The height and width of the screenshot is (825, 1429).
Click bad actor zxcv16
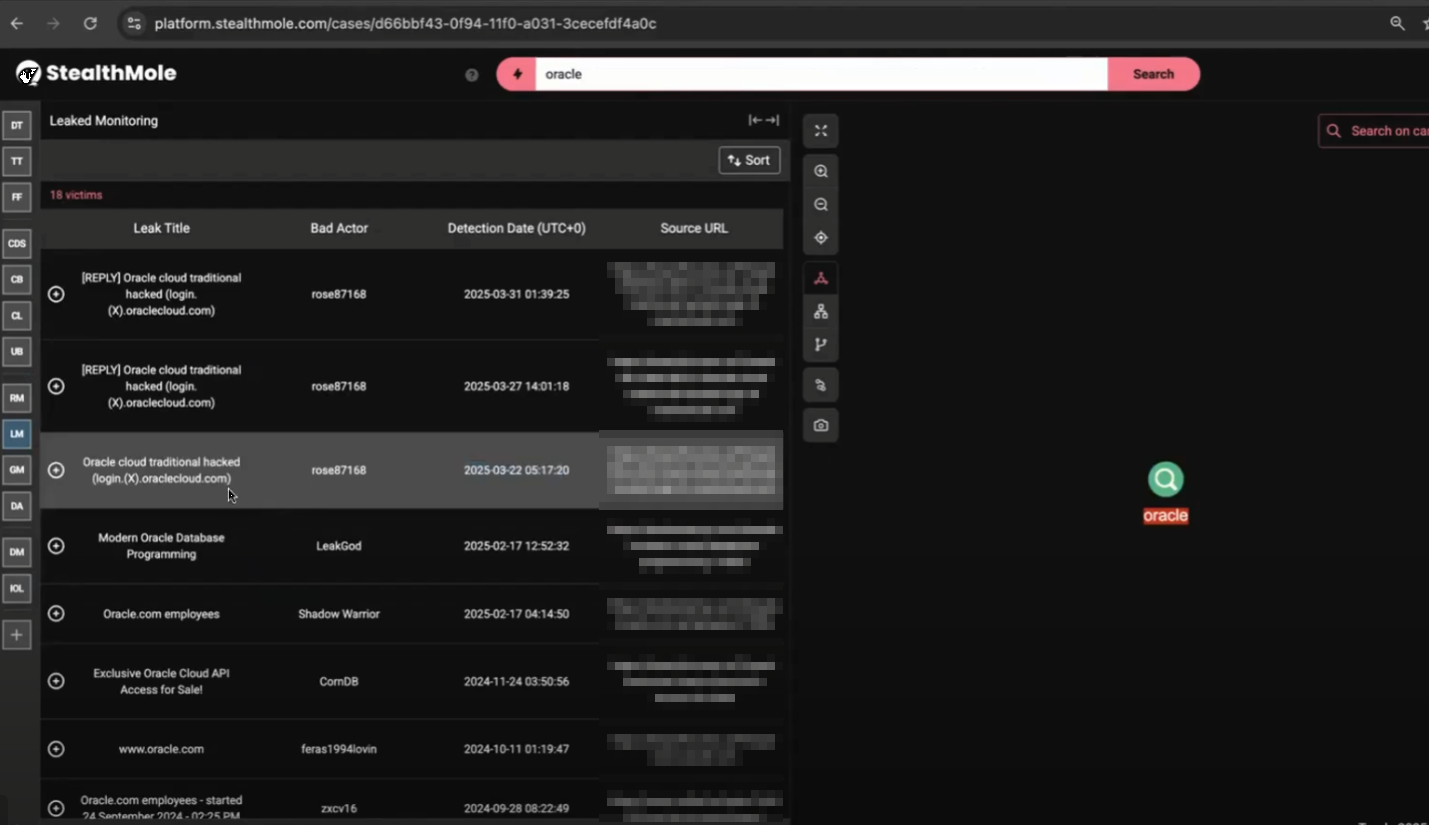click(339, 808)
